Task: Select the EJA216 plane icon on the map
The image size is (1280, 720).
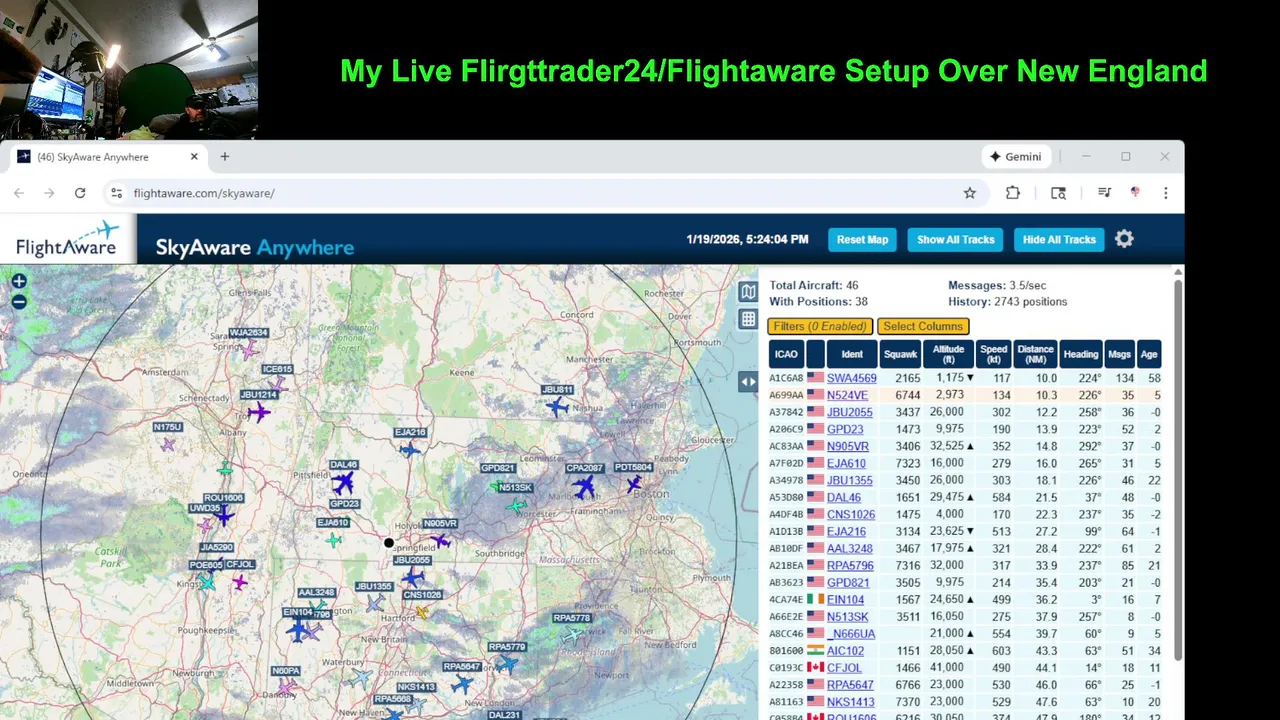Action: tap(409, 449)
